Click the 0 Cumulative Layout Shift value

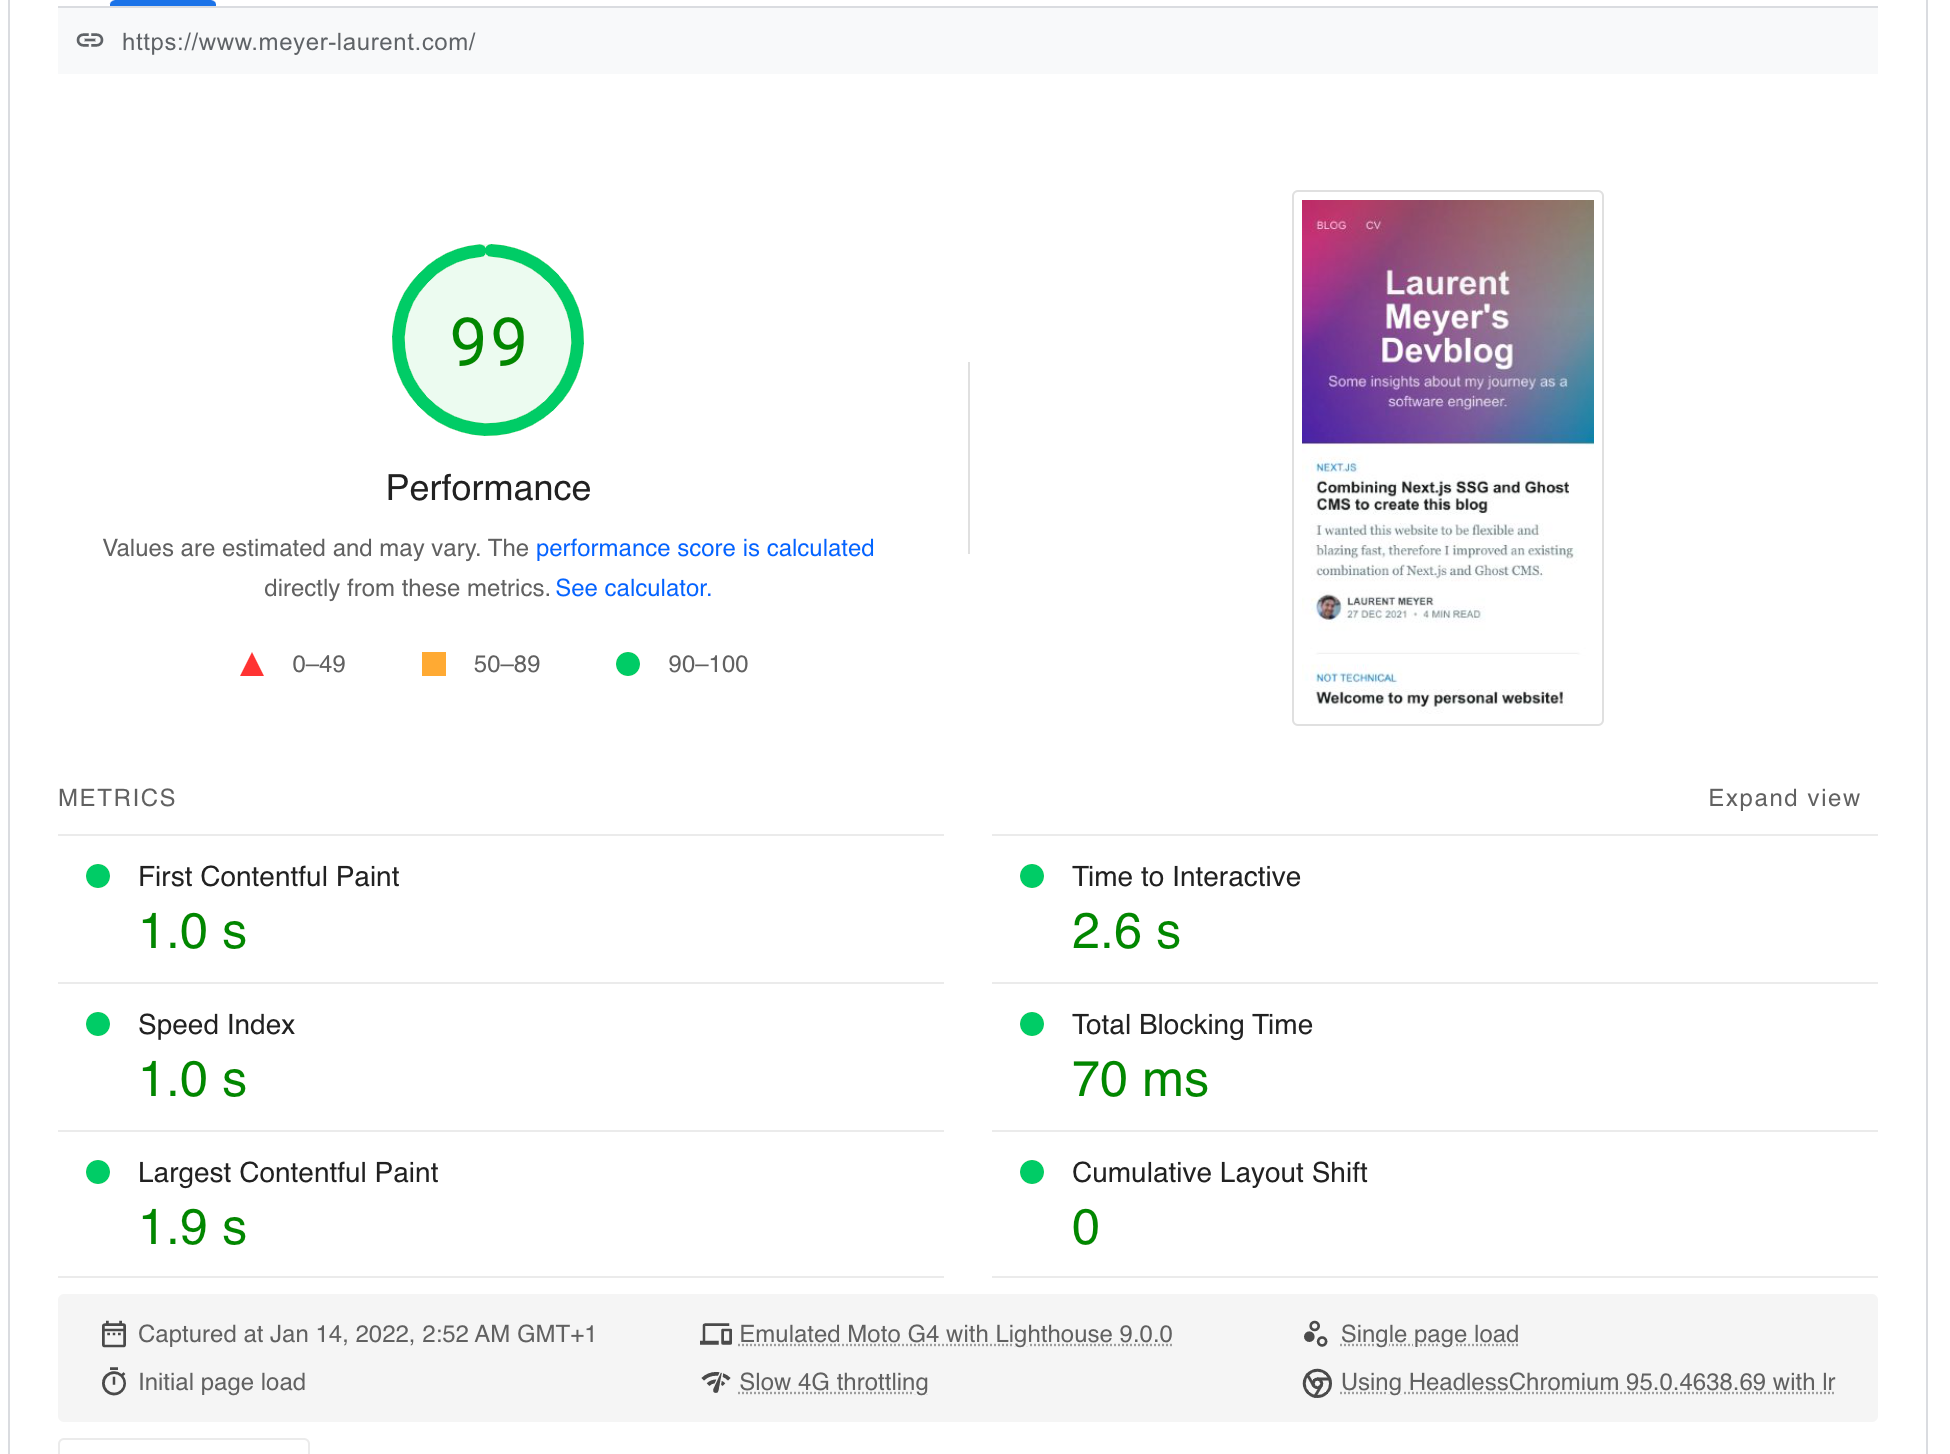click(1086, 1228)
